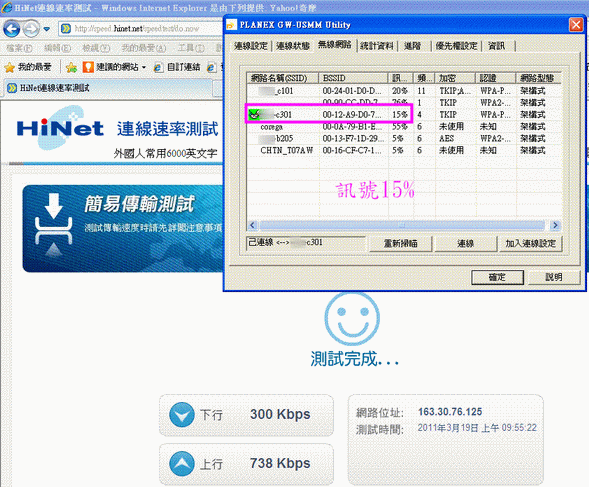This screenshot has height=487, width=589.
Task: Click the 自訂連結 favorites bar link
Action: [177, 67]
